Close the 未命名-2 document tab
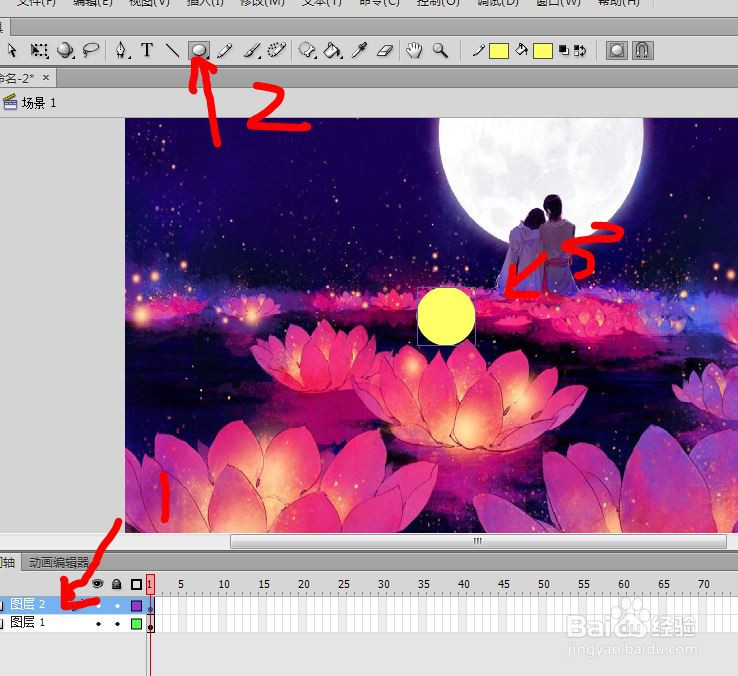Viewport: 738px width, 676px height. [x=46, y=78]
